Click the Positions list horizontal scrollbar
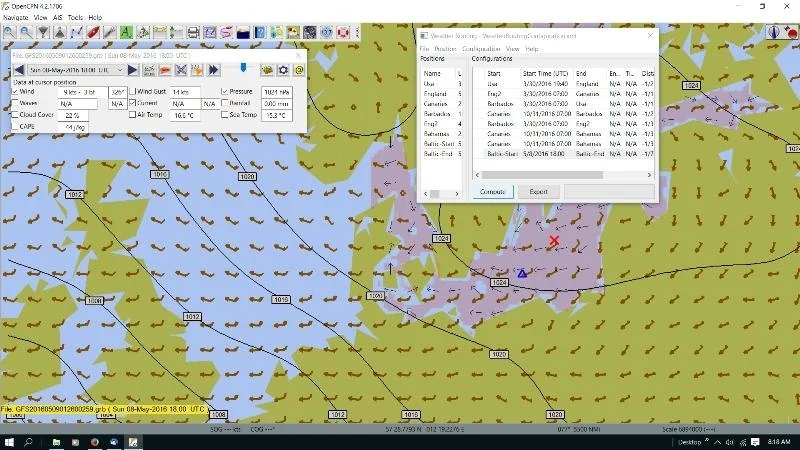This screenshot has height=450, width=800. pyautogui.click(x=435, y=194)
